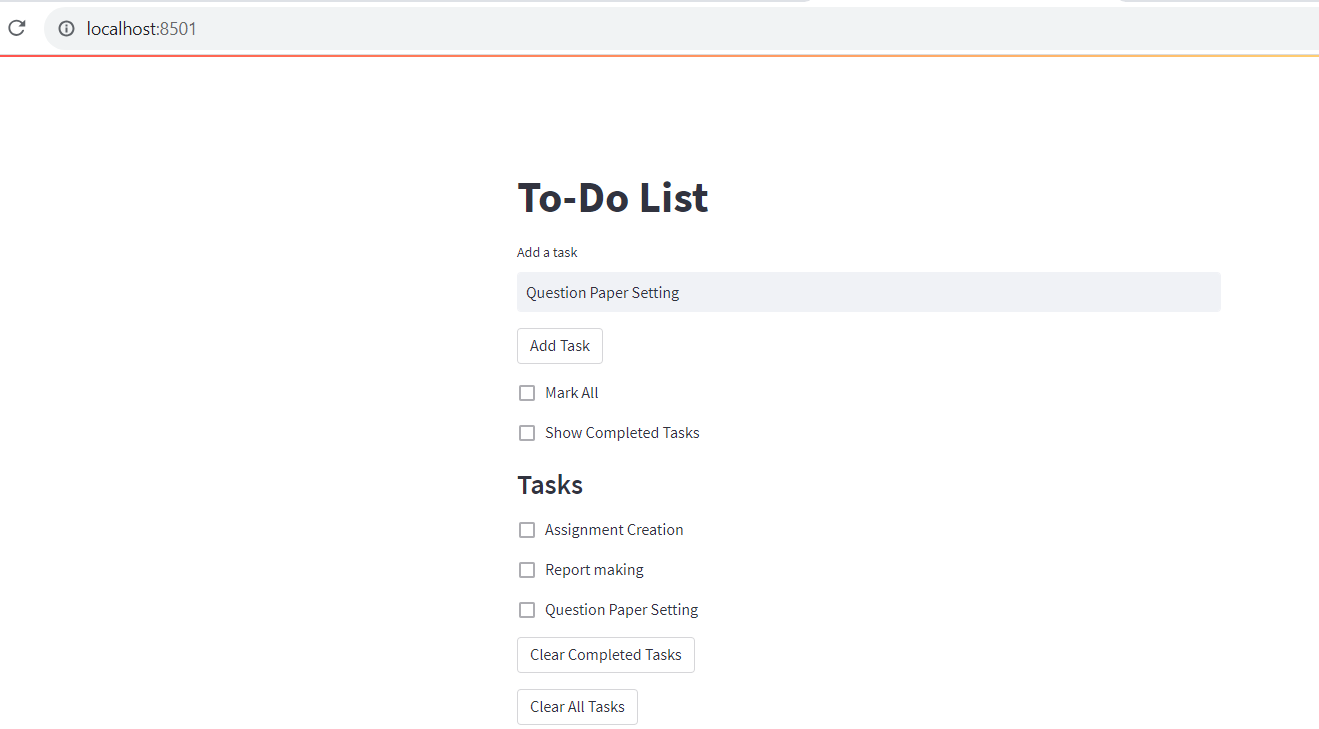The height and width of the screenshot is (729, 1319).
Task: Check the Report making task box
Action: [x=527, y=570]
